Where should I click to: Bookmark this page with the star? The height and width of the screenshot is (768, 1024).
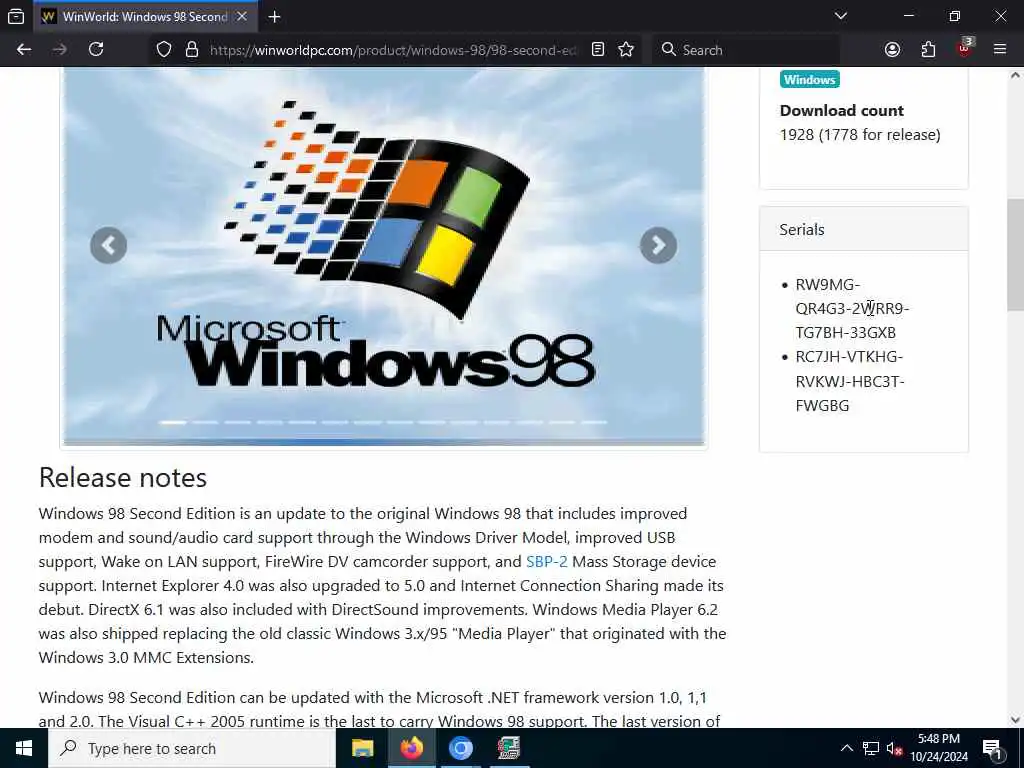626,50
